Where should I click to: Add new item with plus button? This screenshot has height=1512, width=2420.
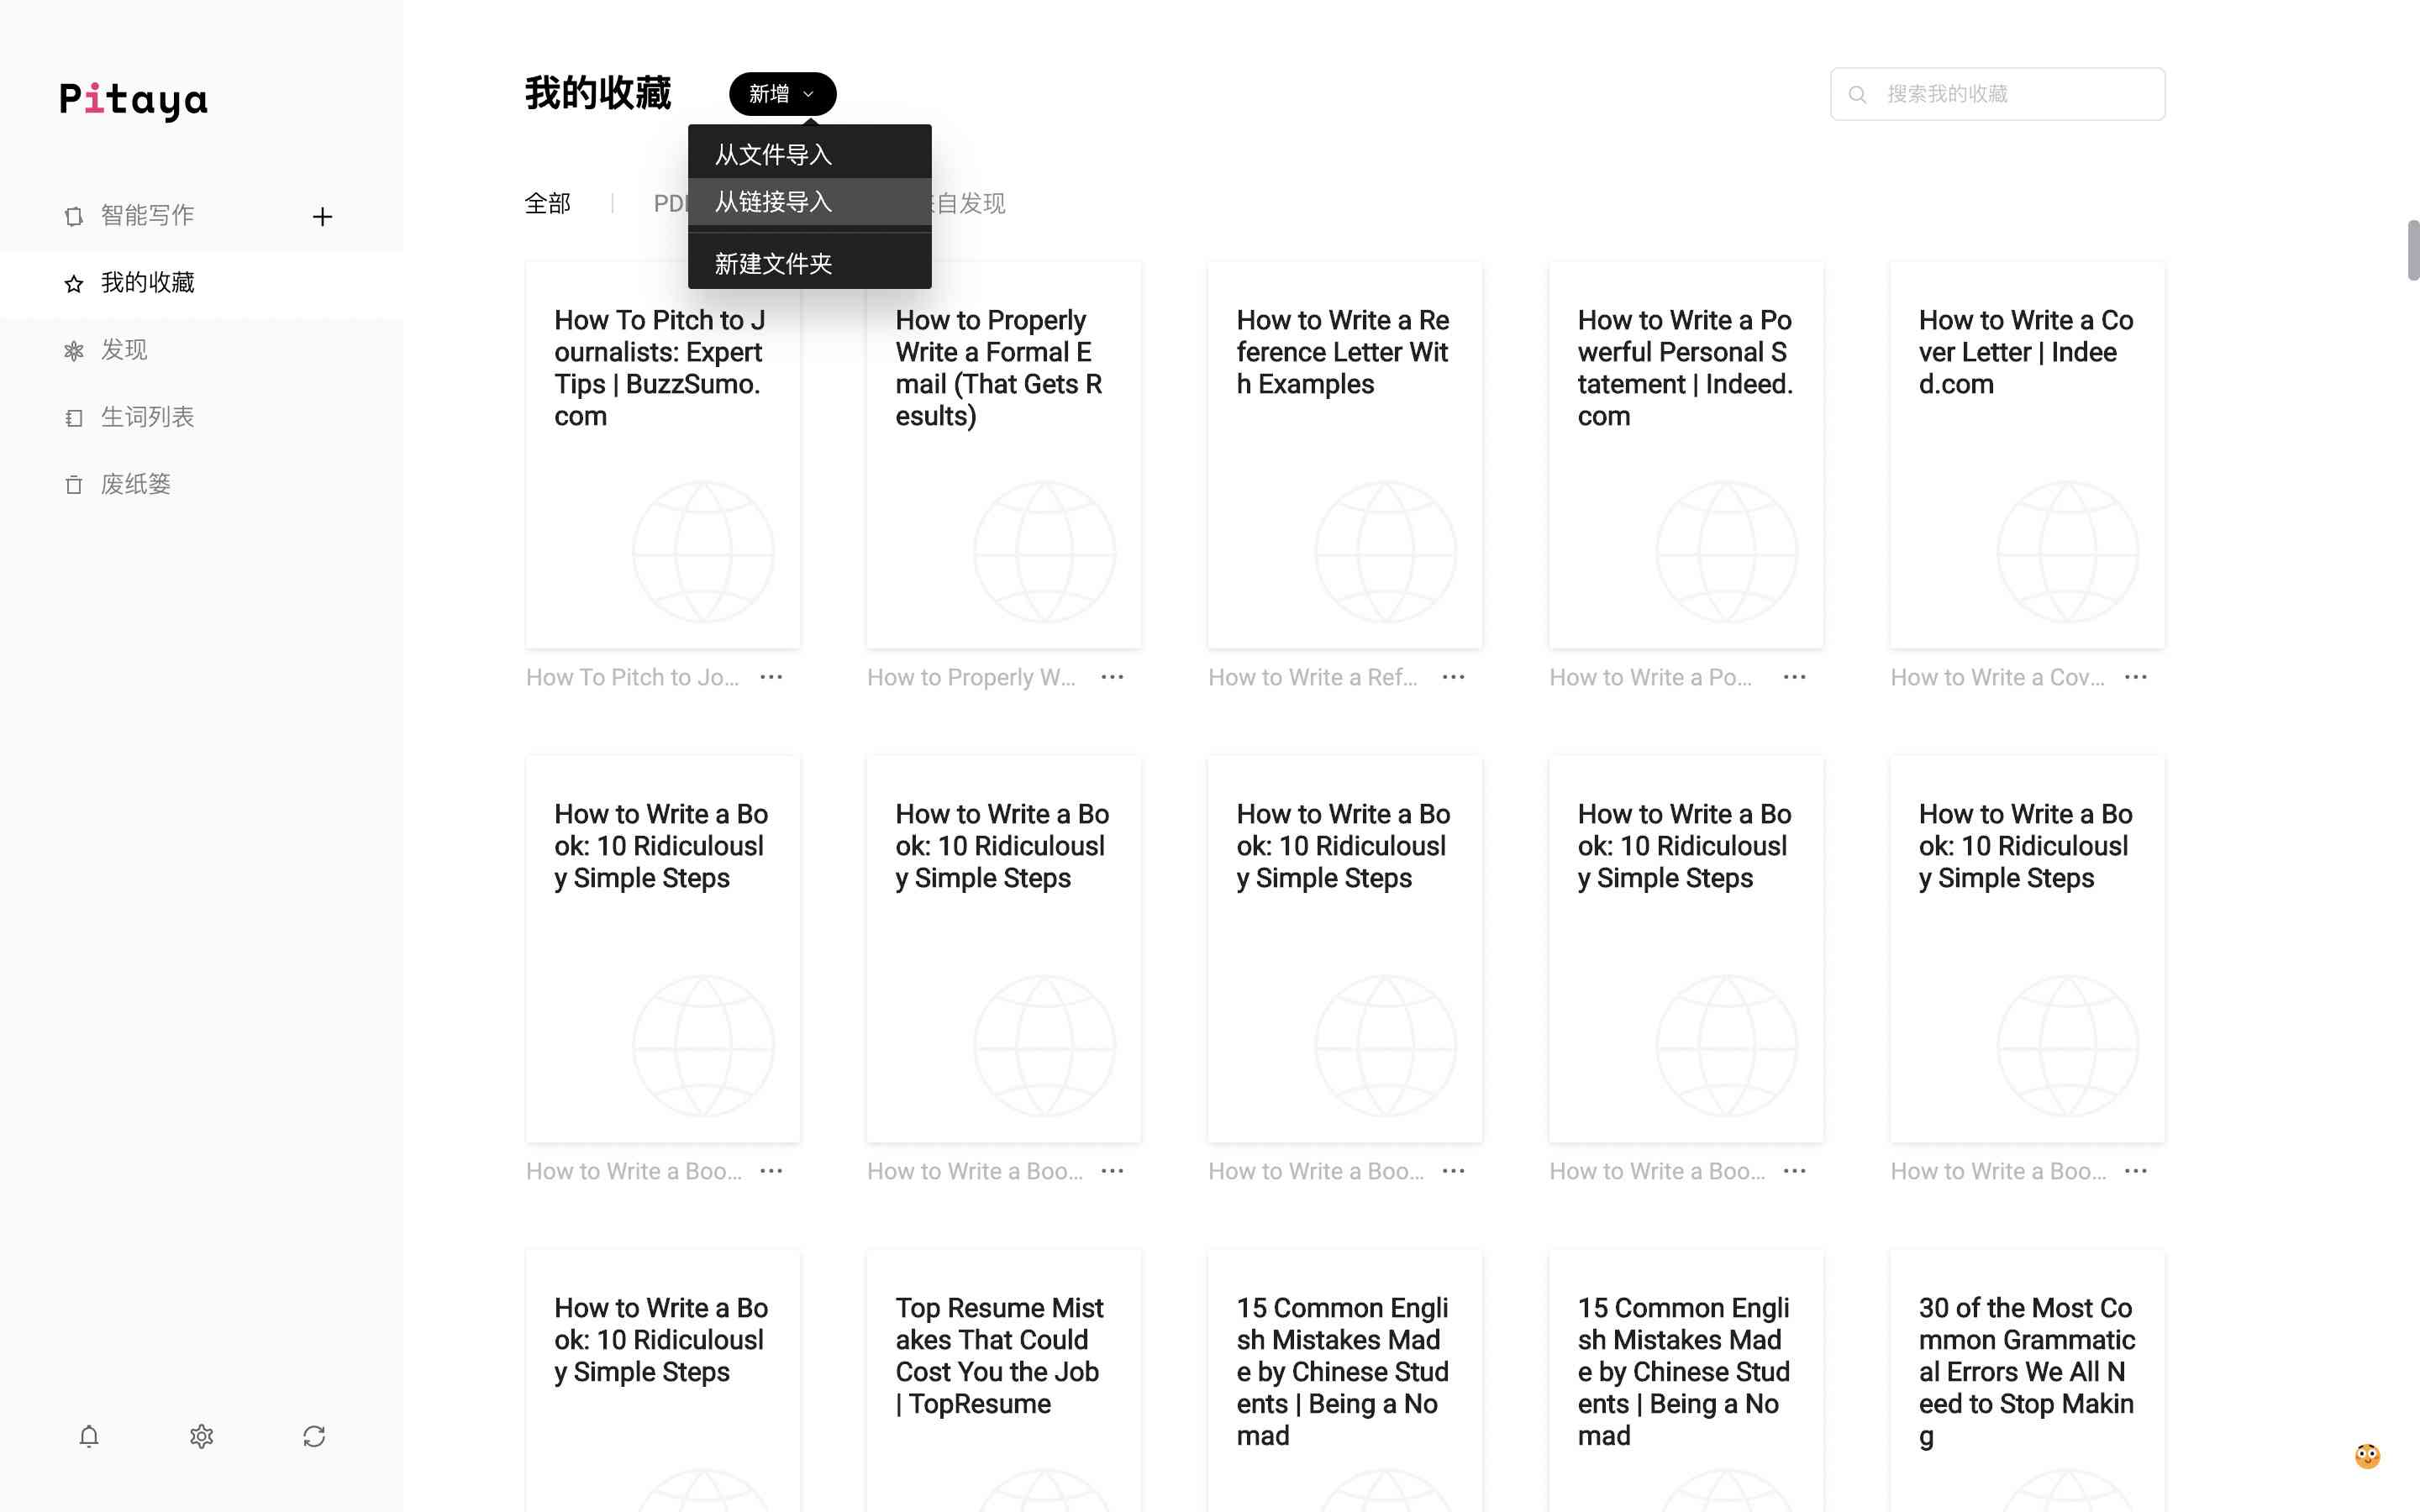click(x=323, y=216)
